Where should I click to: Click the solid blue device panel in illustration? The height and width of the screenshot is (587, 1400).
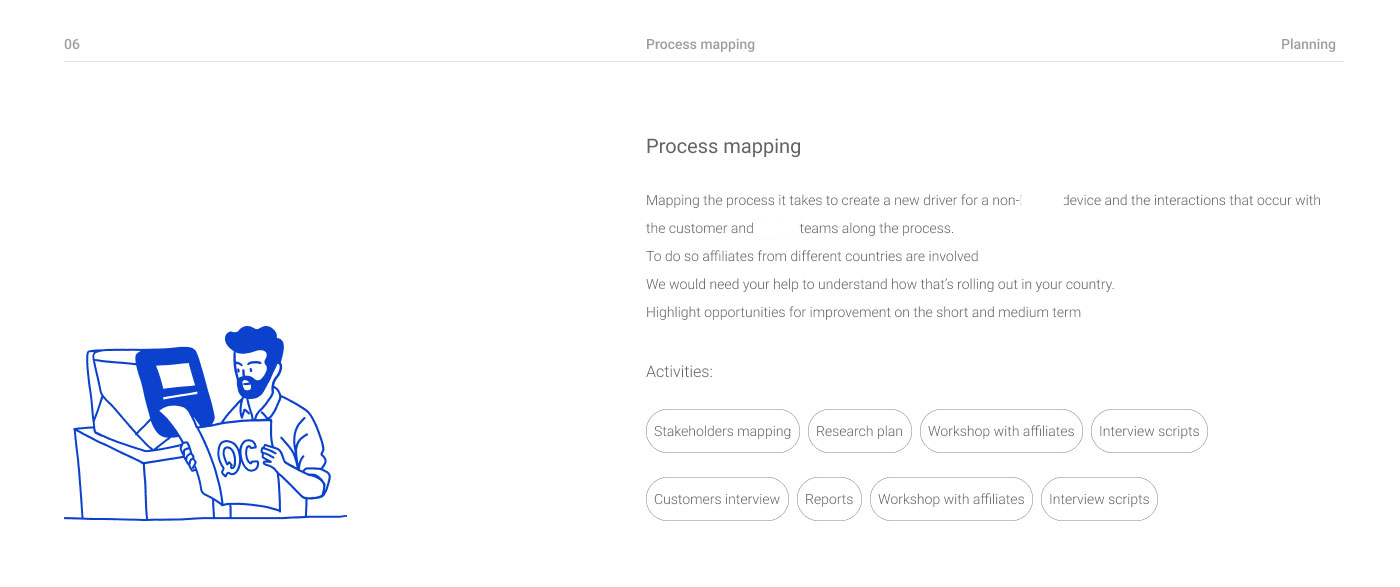(x=176, y=388)
